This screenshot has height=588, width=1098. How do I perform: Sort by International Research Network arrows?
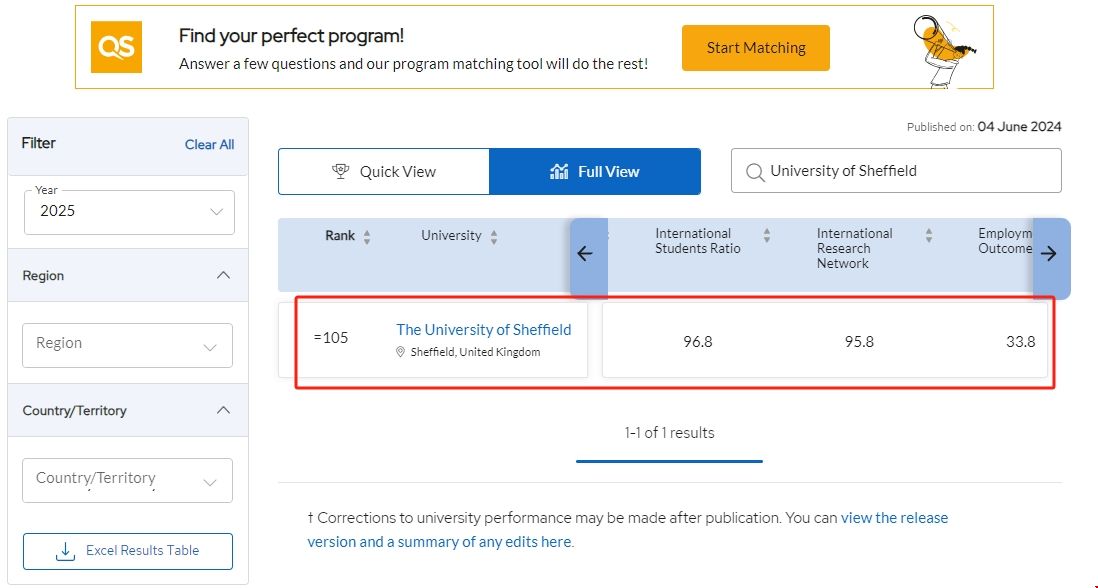coord(929,236)
